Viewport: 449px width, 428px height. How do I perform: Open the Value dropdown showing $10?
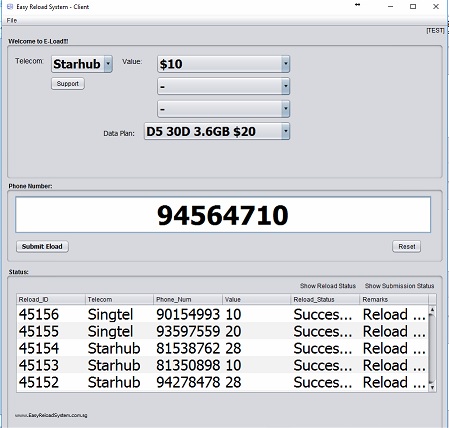coord(223,64)
